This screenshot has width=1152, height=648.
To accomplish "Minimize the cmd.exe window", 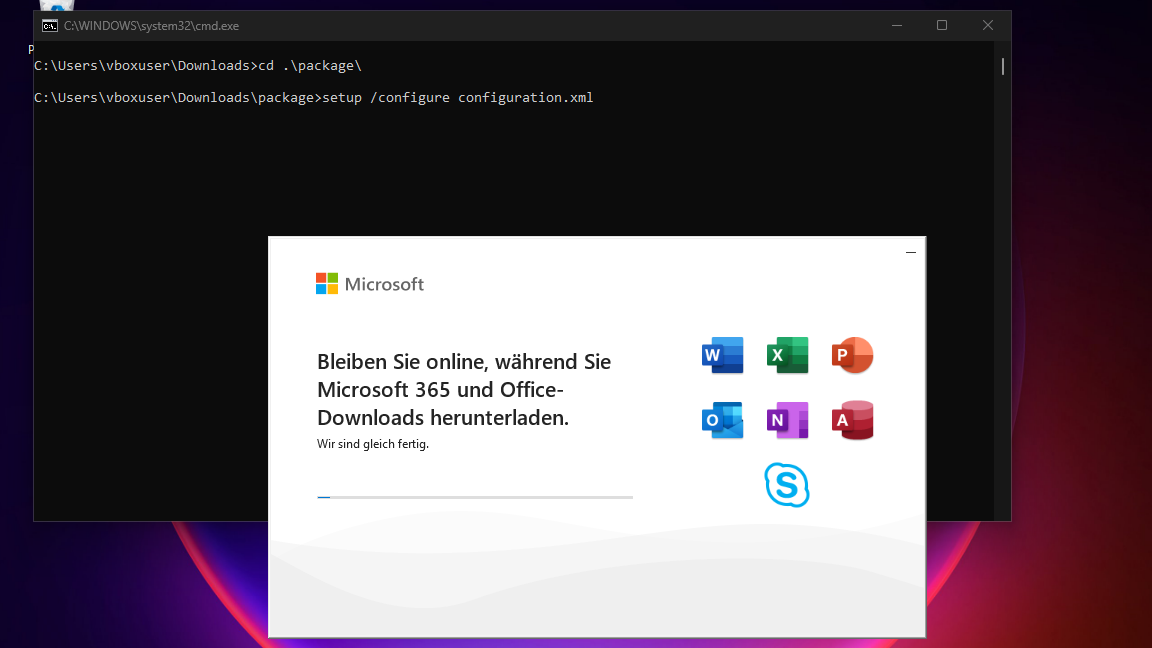I will pos(895,26).
